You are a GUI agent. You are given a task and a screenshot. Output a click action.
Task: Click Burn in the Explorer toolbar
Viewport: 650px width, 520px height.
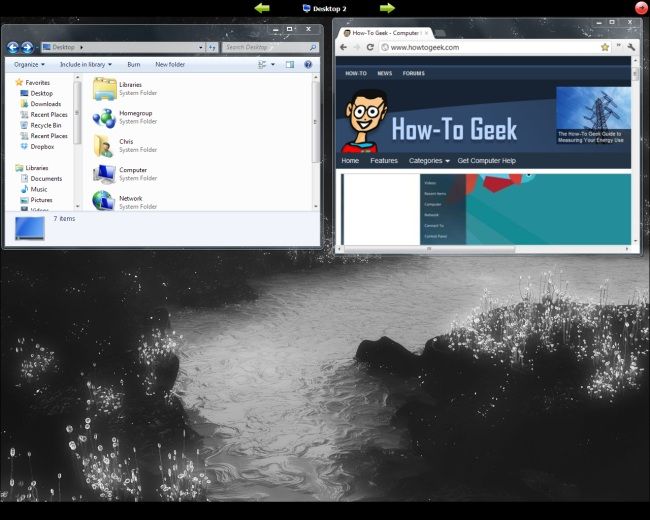point(133,64)
